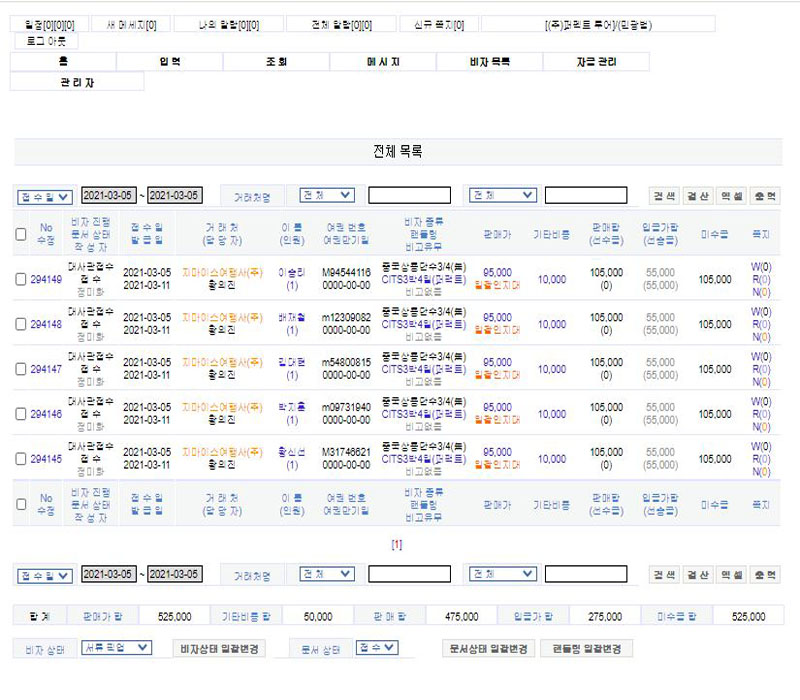The image size is (800, 700).
Task: Go to page [1] in pagination
Action: click(397, 545)
